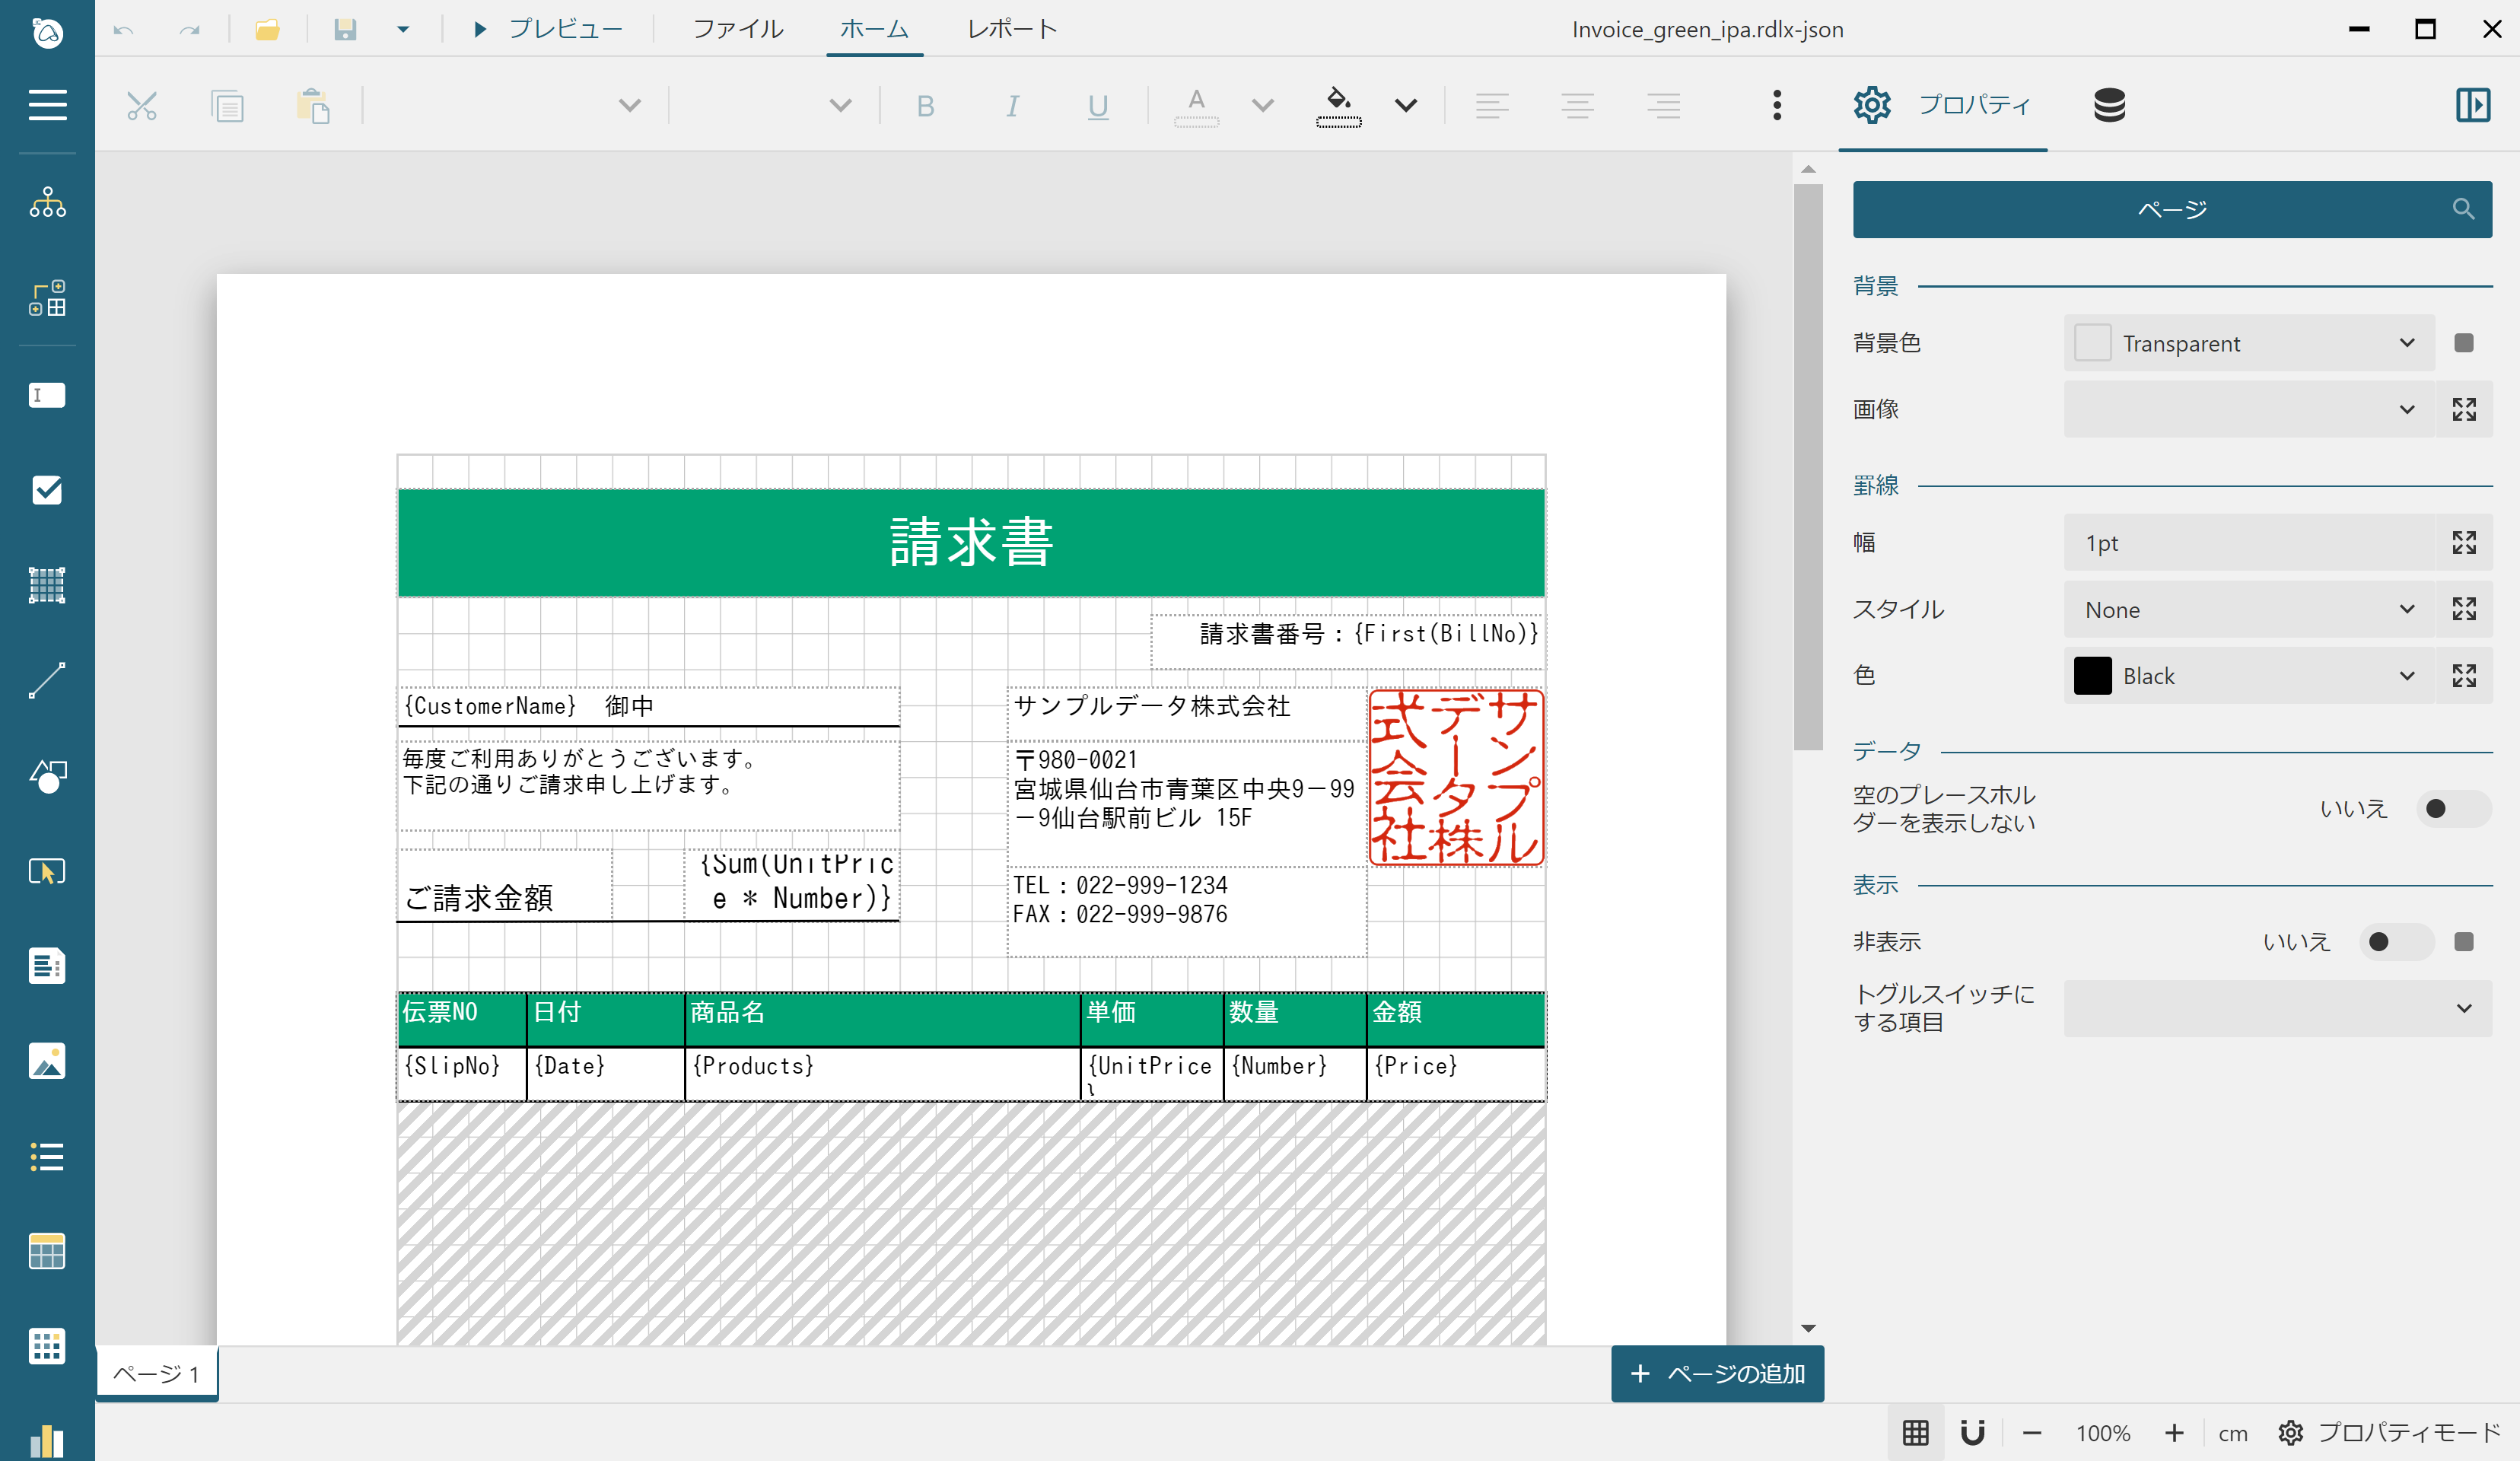Open the group editor icon in sidebar
2520x1461 pixels.
pyautogui.click(x=47, y=298)
